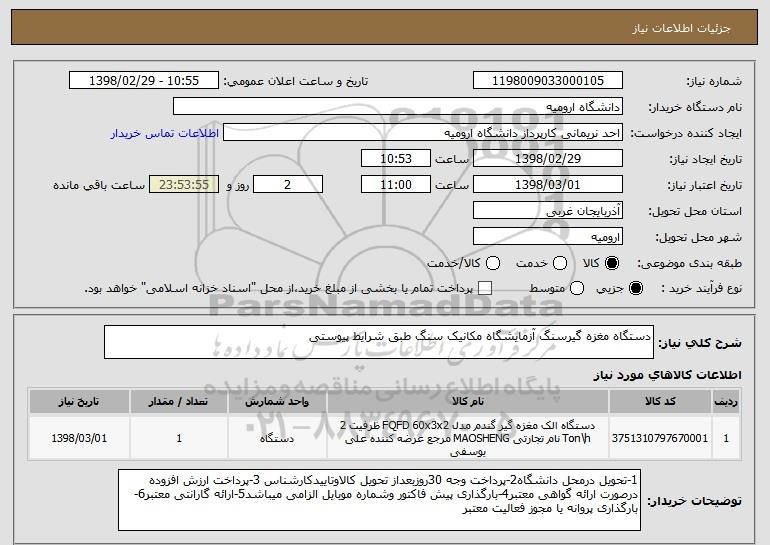Viewport: 770px width, 545px height.
Task: Click the ردیف column header
Action: [726, 402]
